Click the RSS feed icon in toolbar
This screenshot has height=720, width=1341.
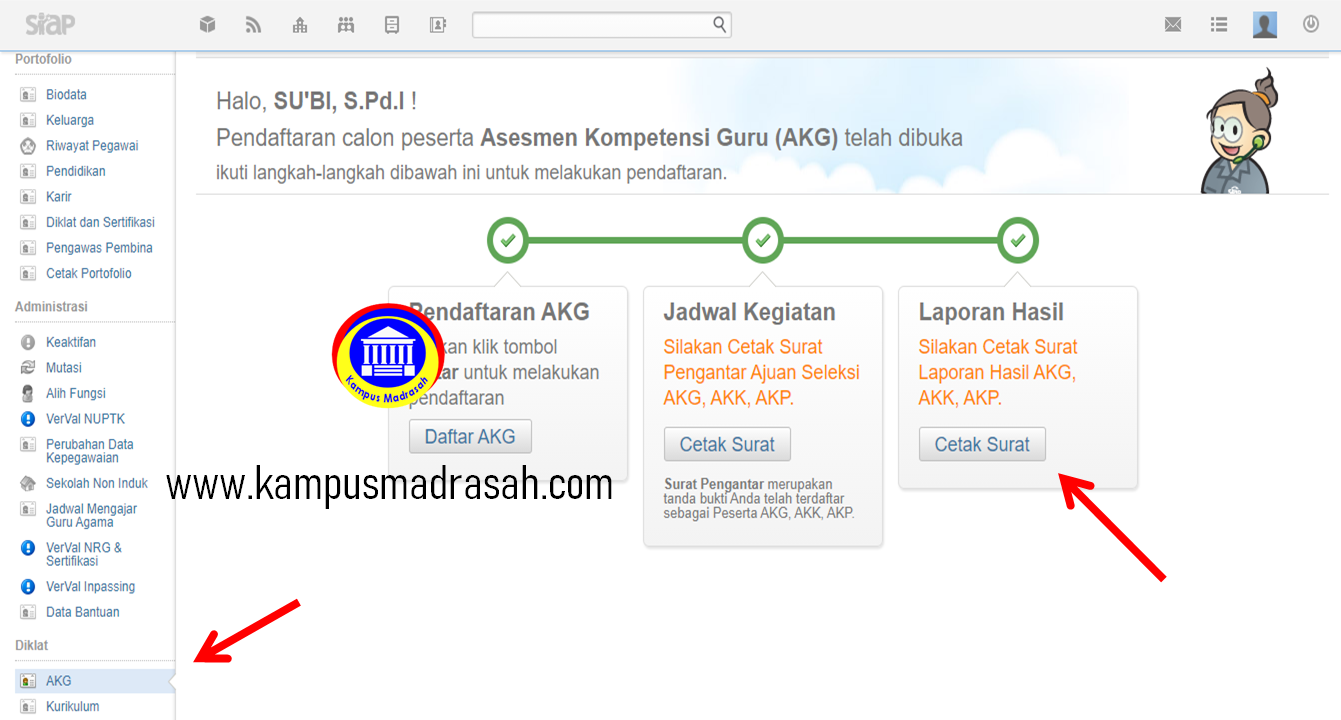click(x=253, y=24)
